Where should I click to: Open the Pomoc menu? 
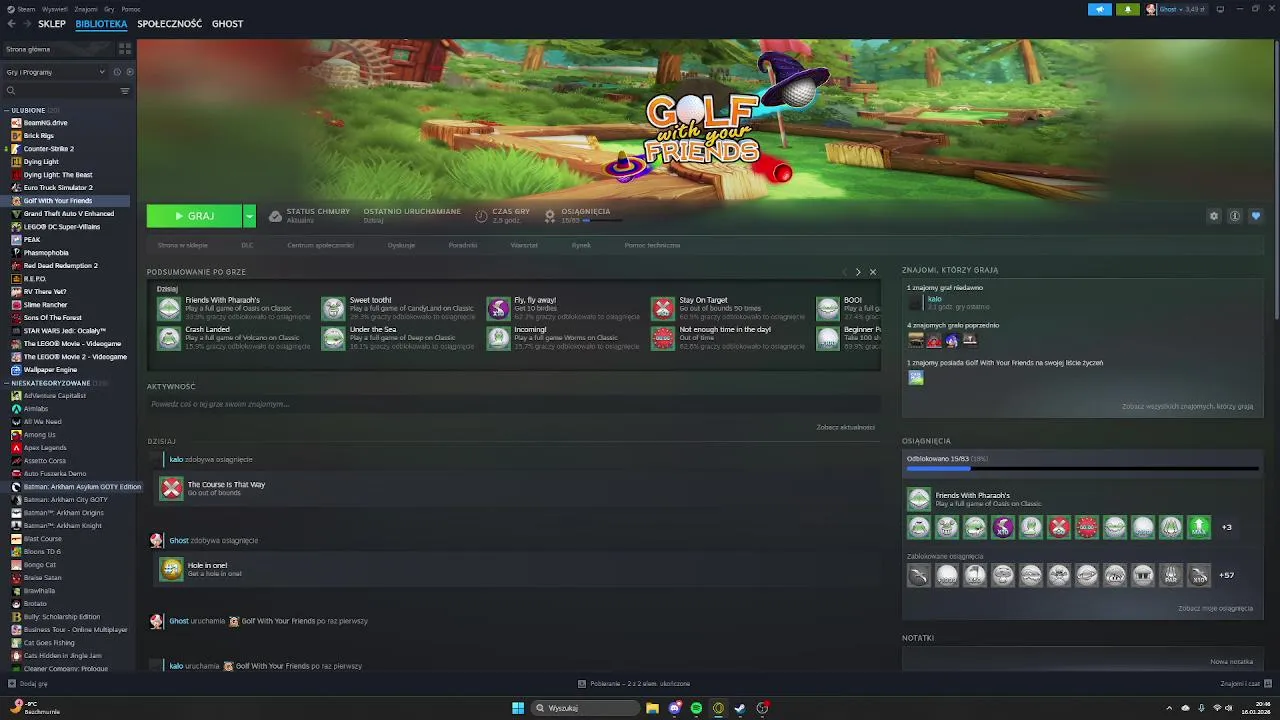coord(131,9)
